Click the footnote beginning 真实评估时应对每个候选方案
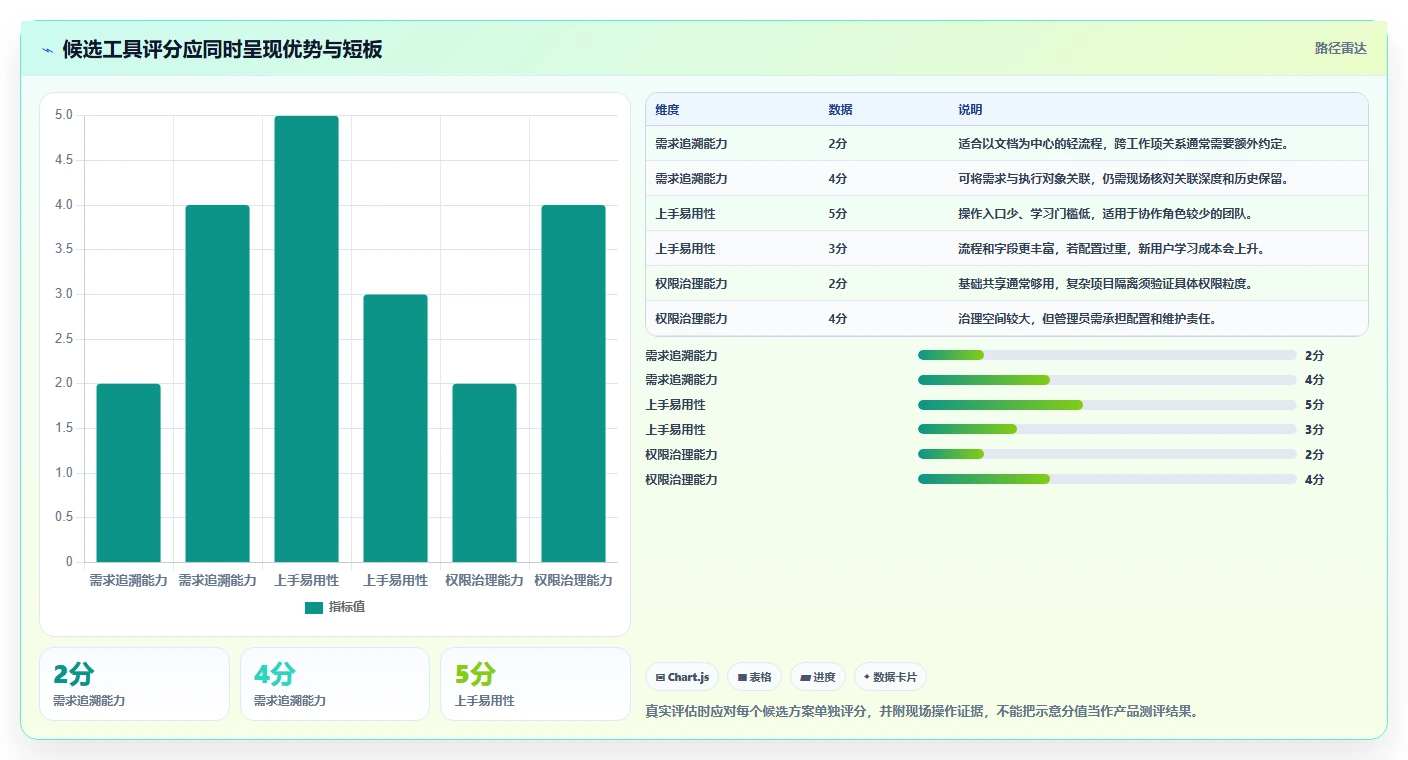The width and height of the screenshot is (1408, 760). click(x=922, y=712)
